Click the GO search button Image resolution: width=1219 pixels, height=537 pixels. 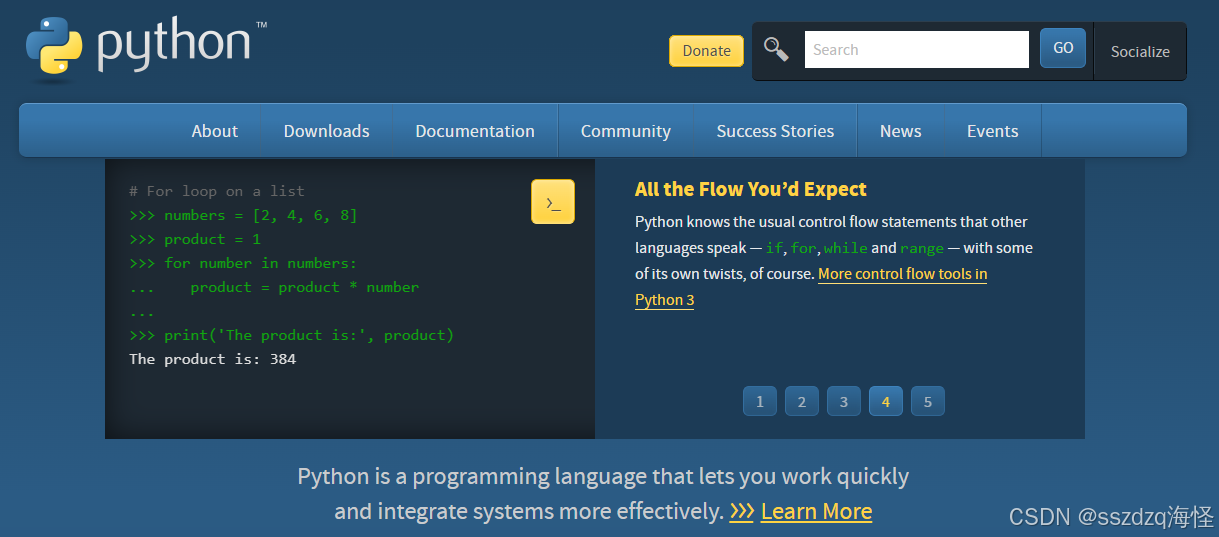point(1063,48)
